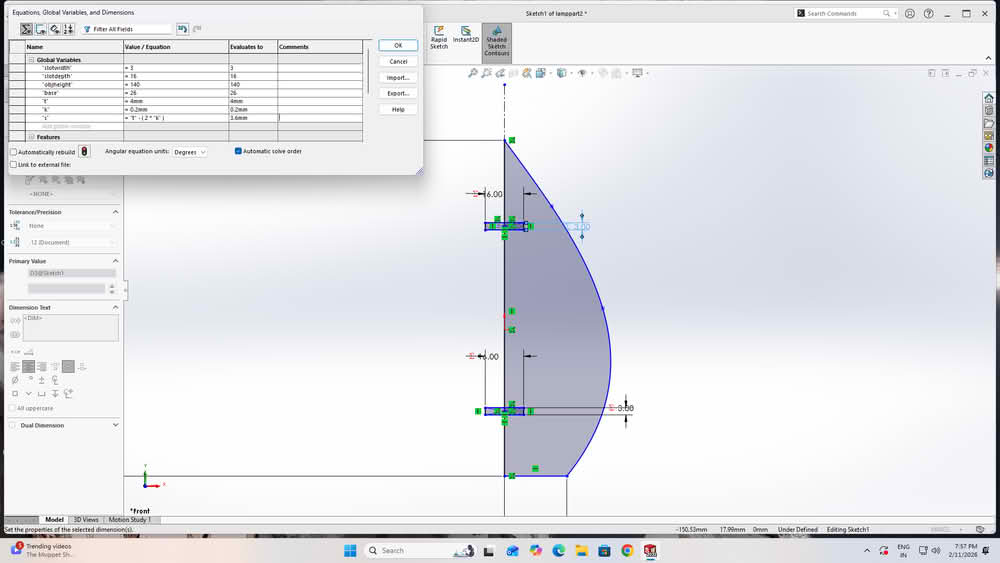Open File Explorer from taskbar
The height and width of the screenshot is (563, 1000).
pos(581,550)
